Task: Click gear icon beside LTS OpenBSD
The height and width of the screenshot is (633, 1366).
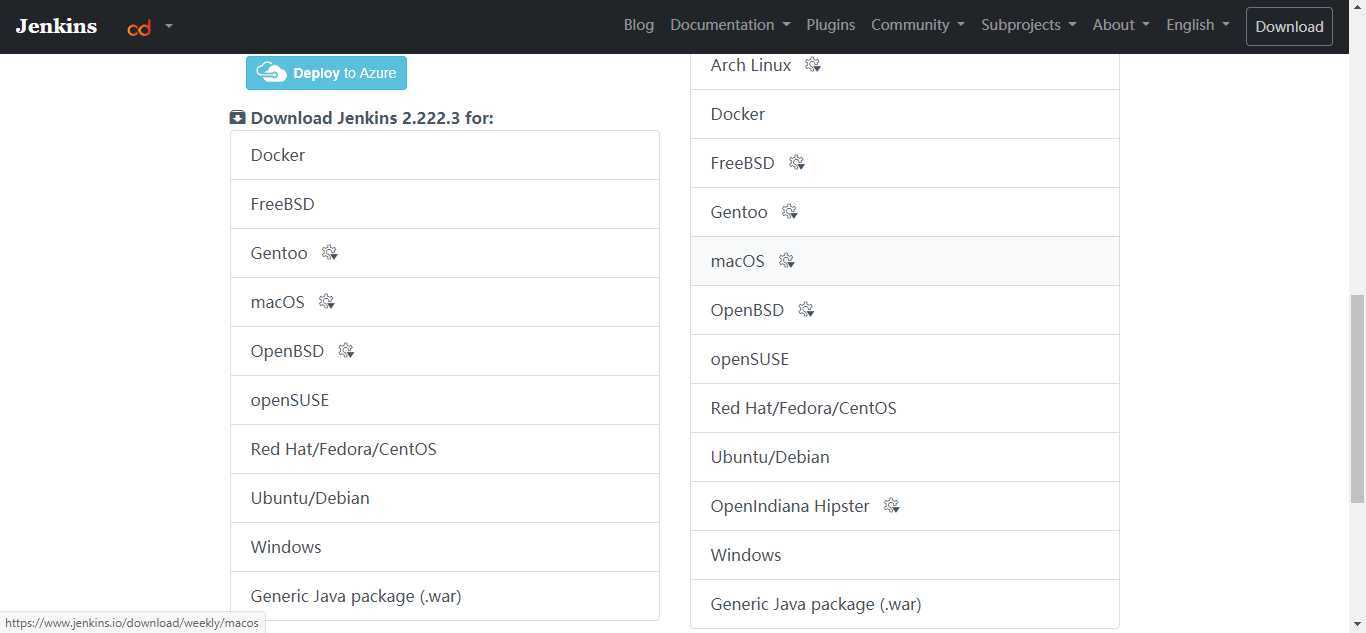Action: click(346, 351)
